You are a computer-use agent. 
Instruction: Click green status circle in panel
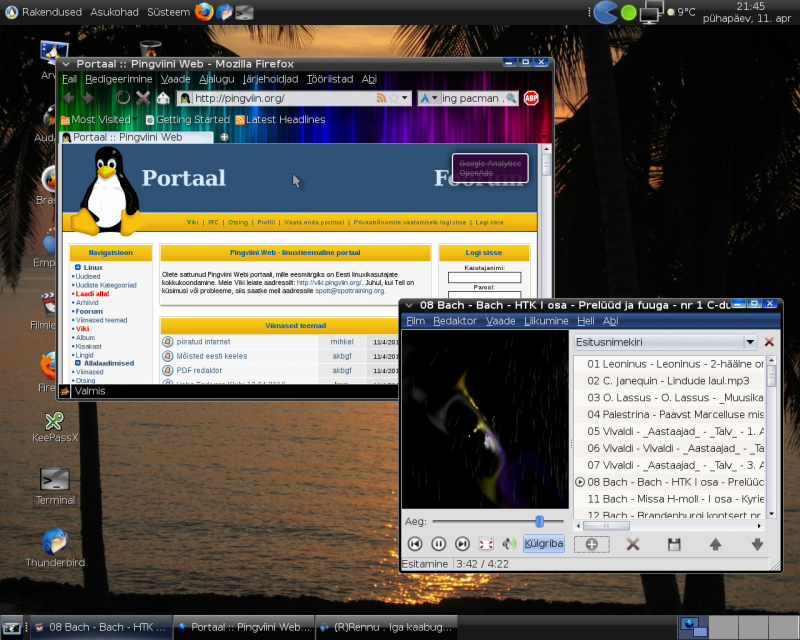[629, 13]
